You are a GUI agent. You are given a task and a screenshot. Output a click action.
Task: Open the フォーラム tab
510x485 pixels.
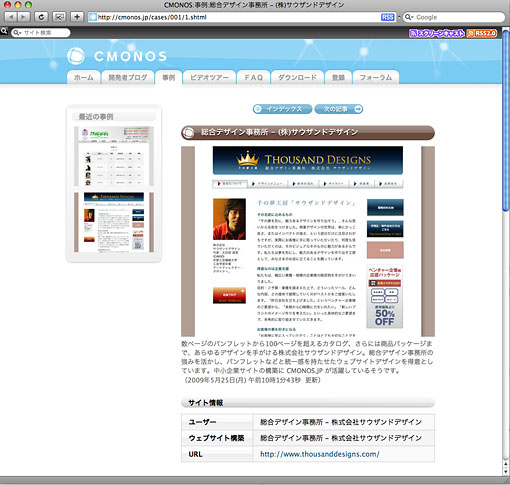click(x=376, y=77)
